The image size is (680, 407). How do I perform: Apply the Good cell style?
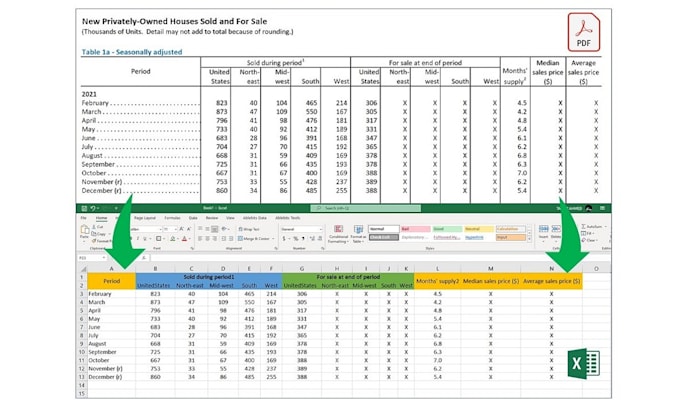click(447, 229)
